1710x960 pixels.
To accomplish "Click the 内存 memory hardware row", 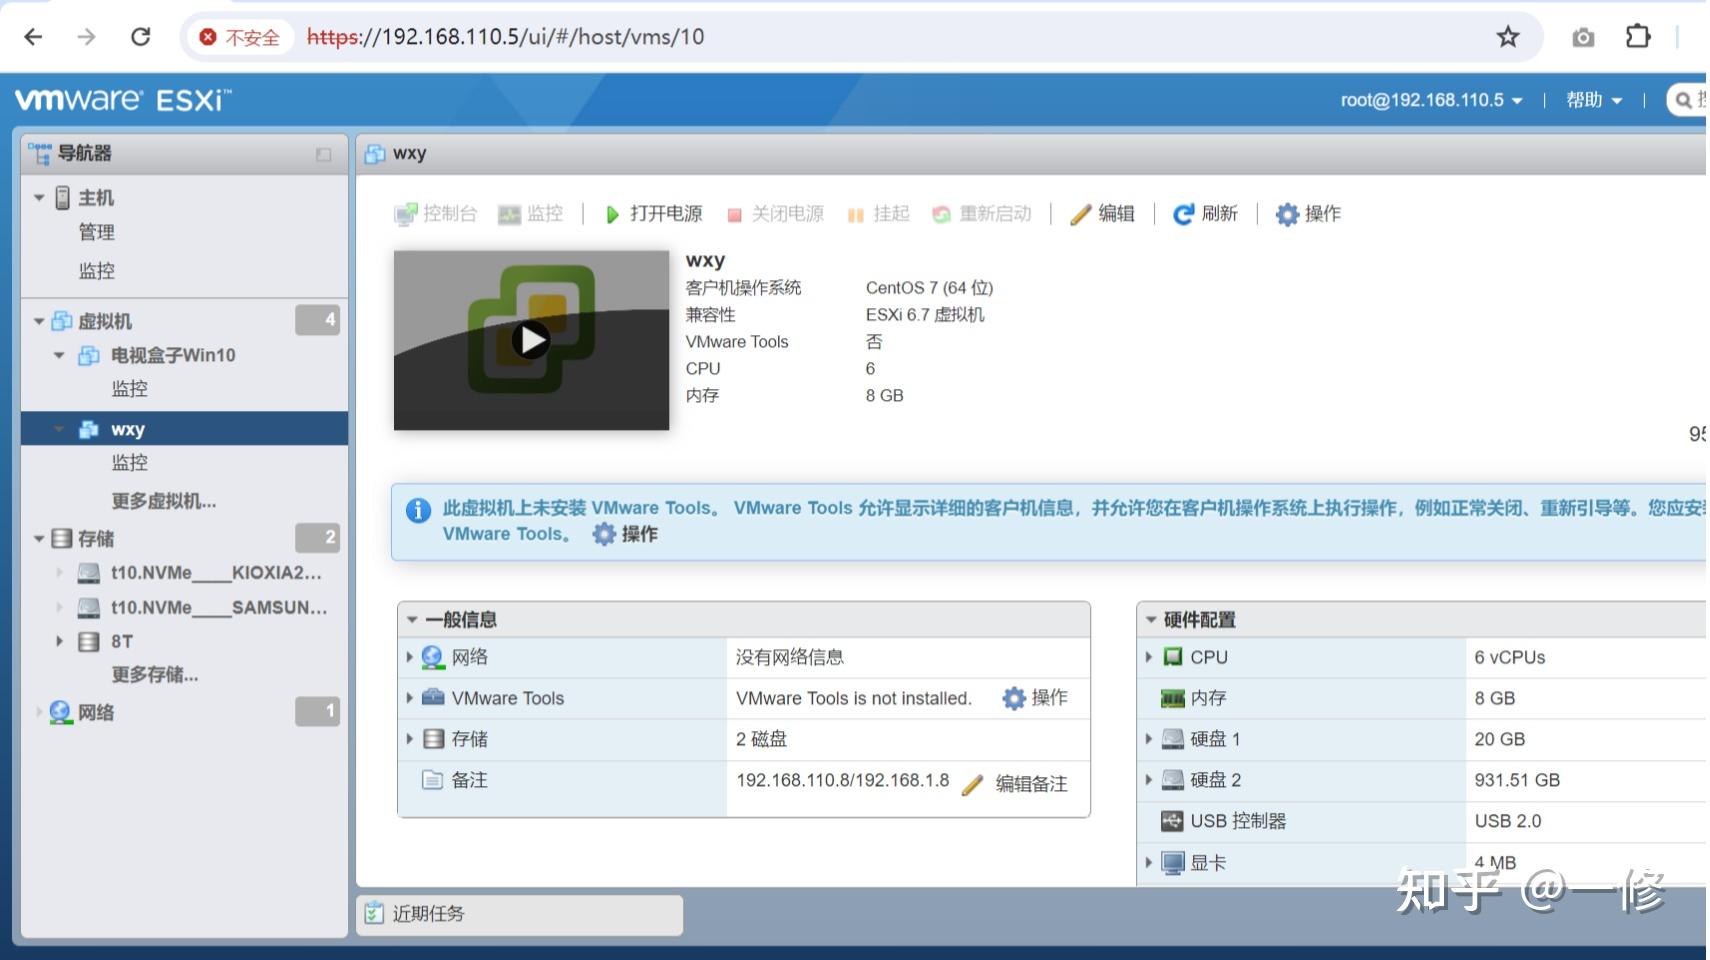I will pos(1422,698).
